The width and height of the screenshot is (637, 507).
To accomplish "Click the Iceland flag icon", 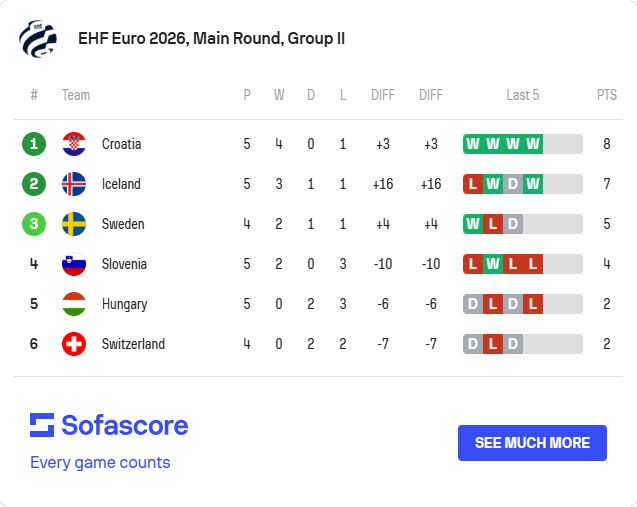I will [x=74, y=184].
